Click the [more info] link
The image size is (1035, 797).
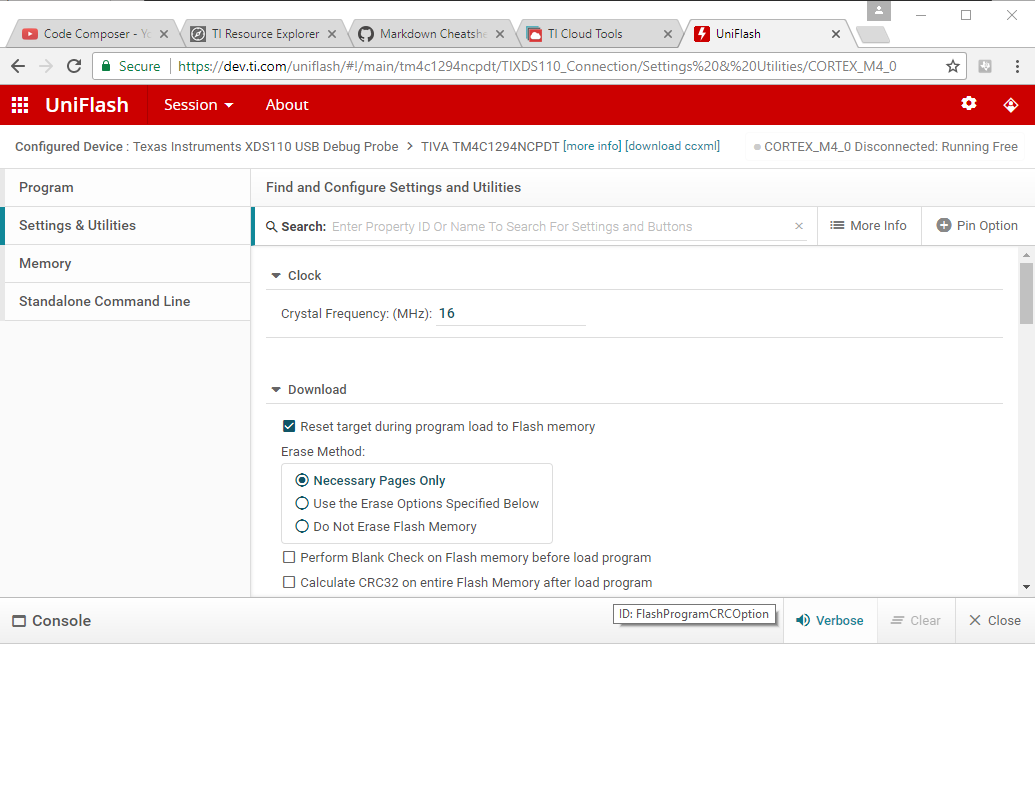[x=592, y=146]
